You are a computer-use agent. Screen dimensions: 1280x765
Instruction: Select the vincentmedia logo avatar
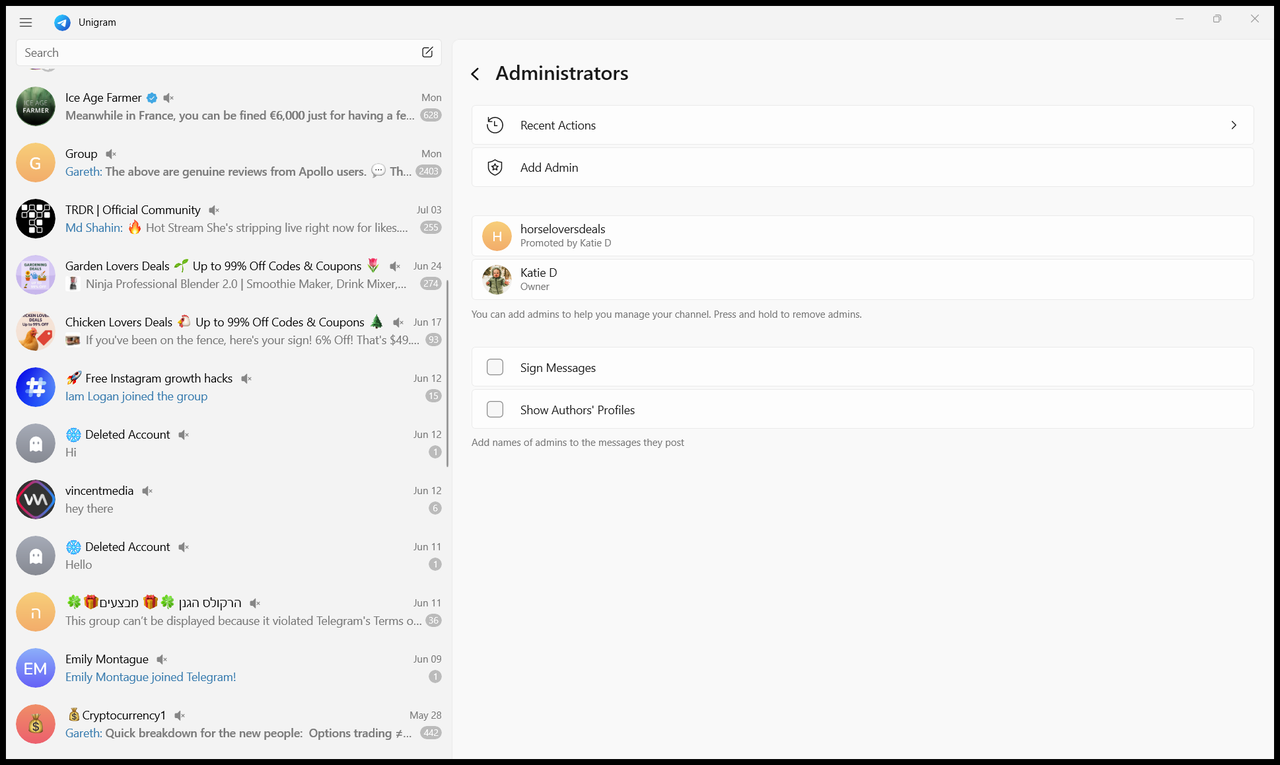pos(36,499)
